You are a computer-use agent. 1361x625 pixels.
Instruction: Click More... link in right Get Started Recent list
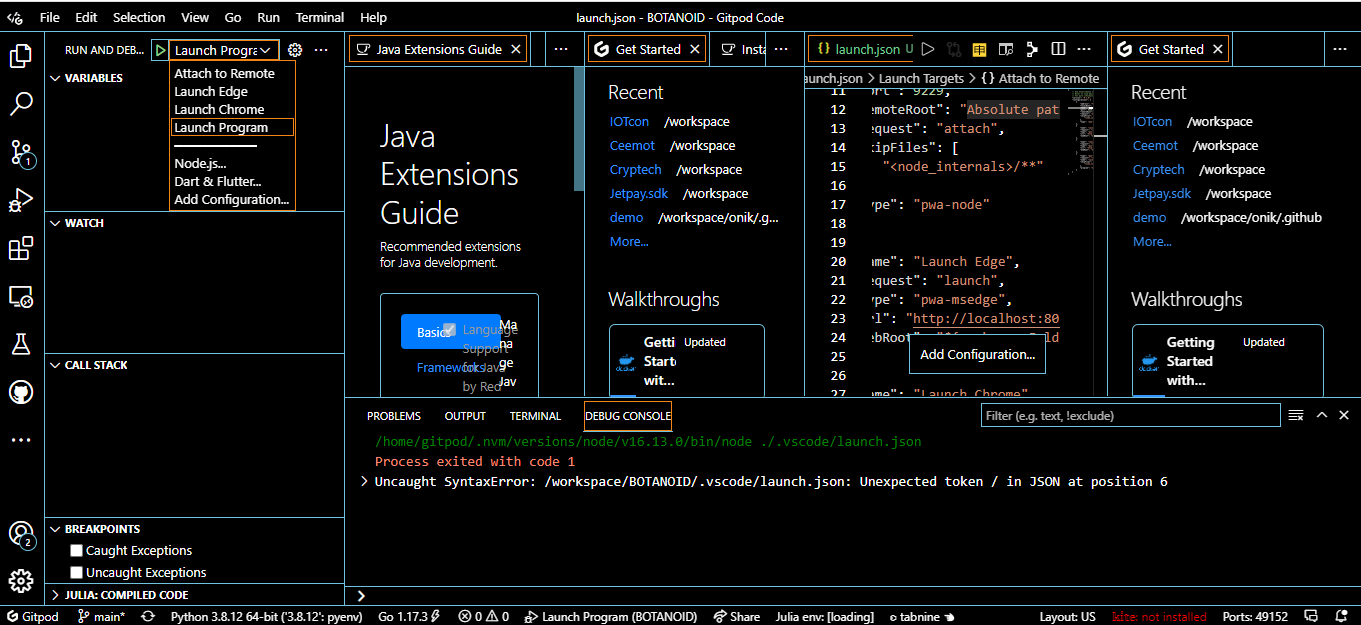(1152, 241)
